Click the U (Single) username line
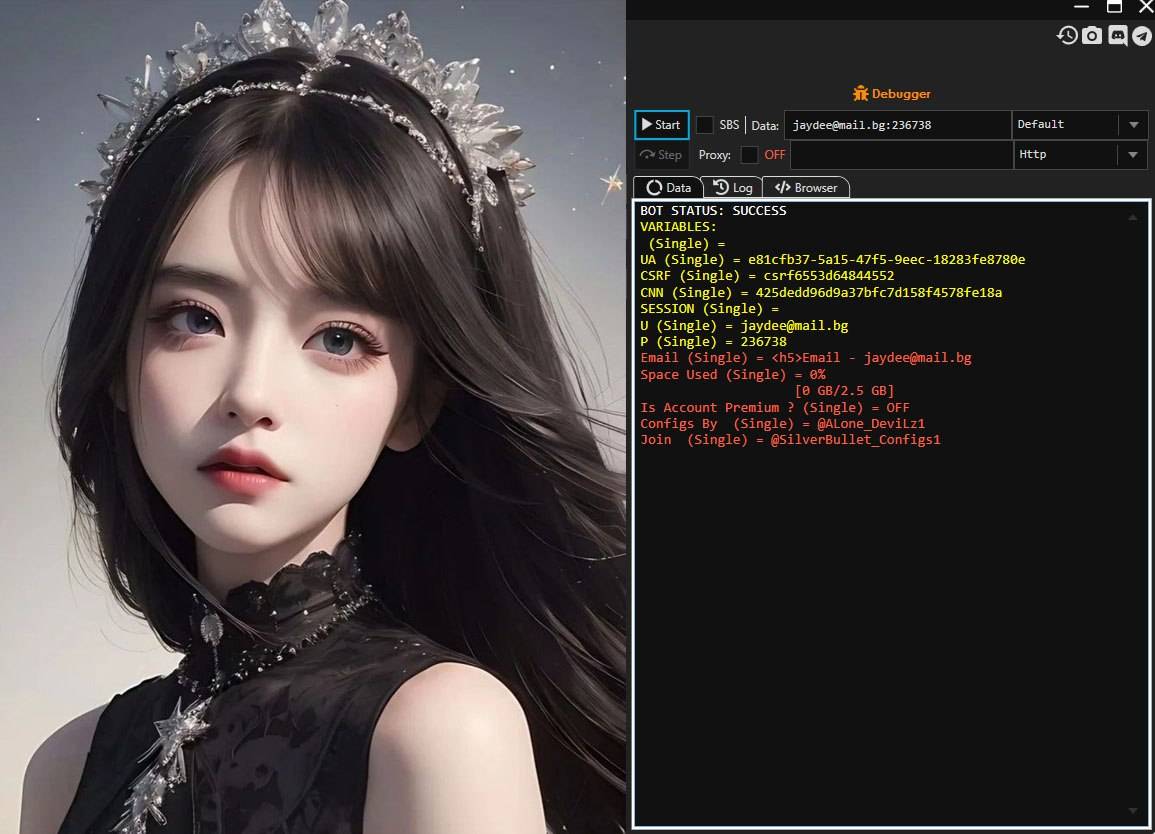Screen dimensions: 1155x834 pyautogui.click(x=744, y=326)
